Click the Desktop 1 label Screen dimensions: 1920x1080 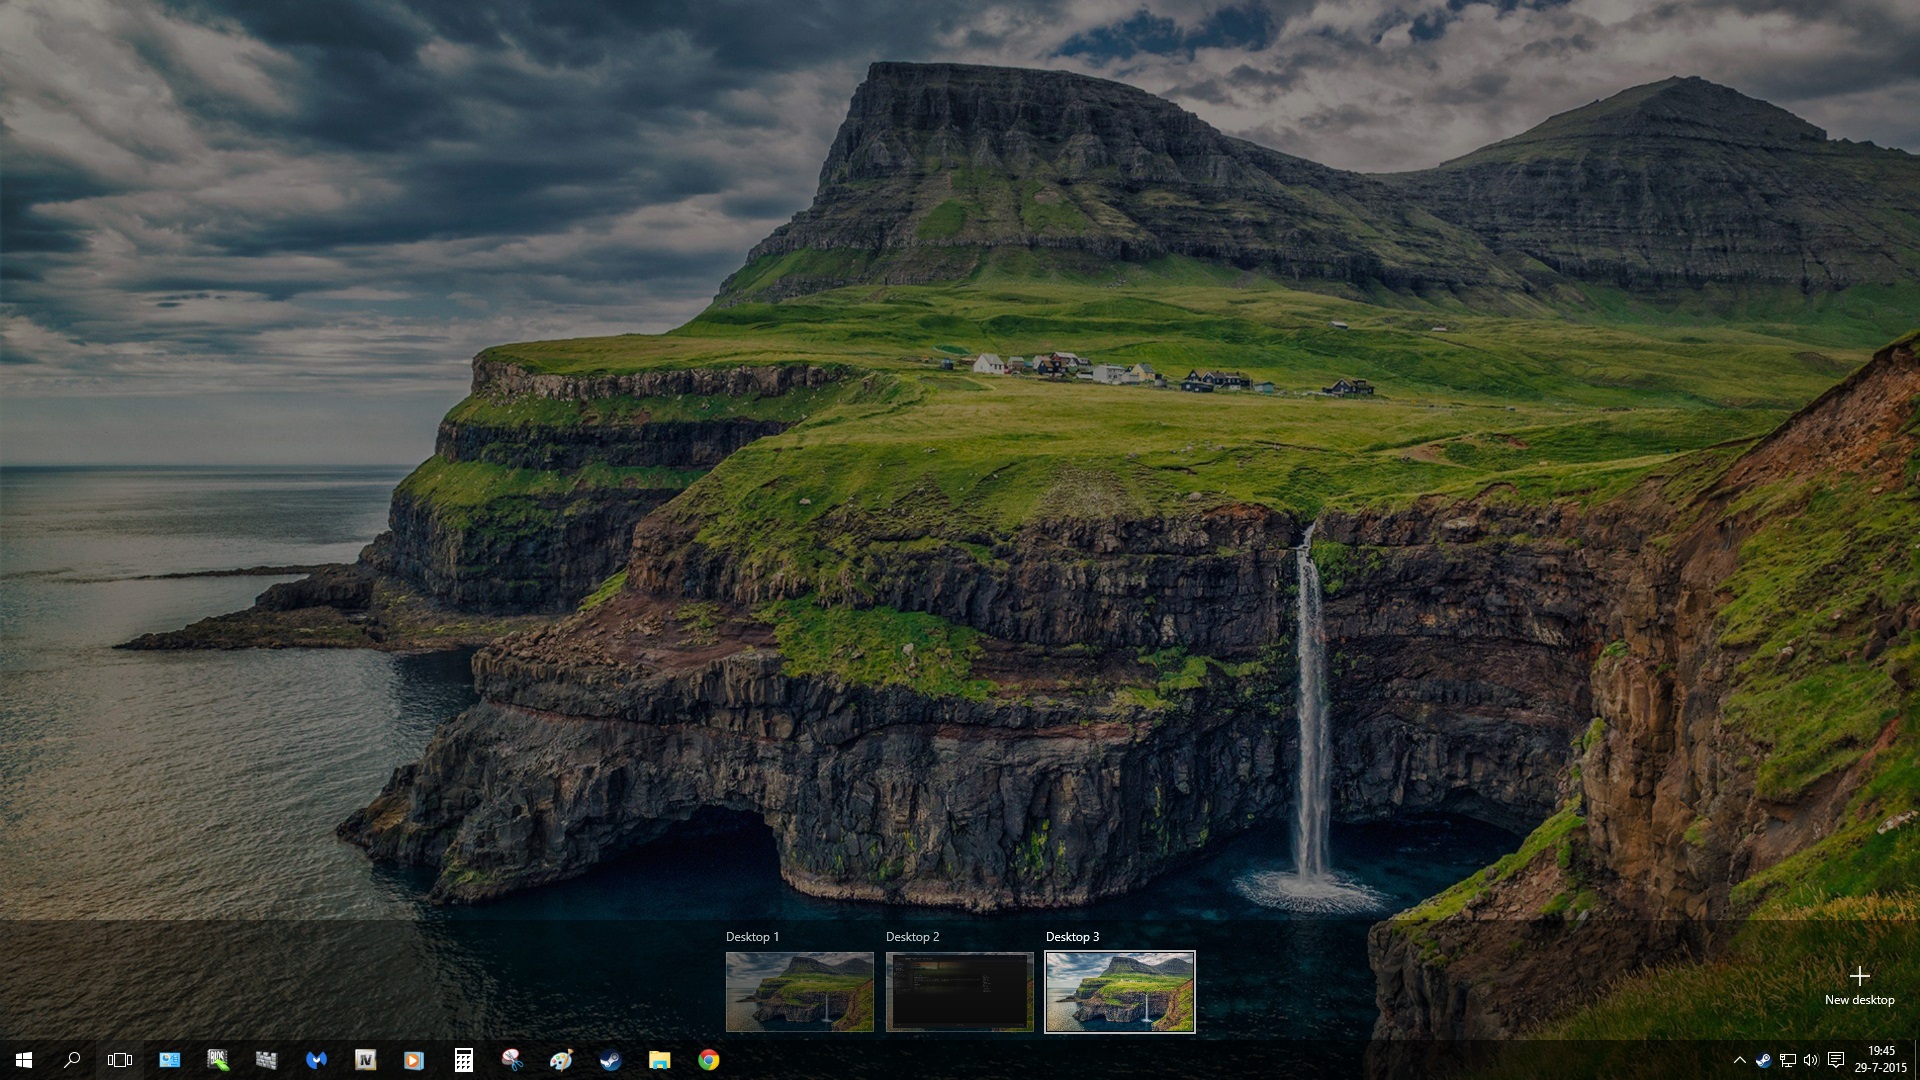coord(752,937)
